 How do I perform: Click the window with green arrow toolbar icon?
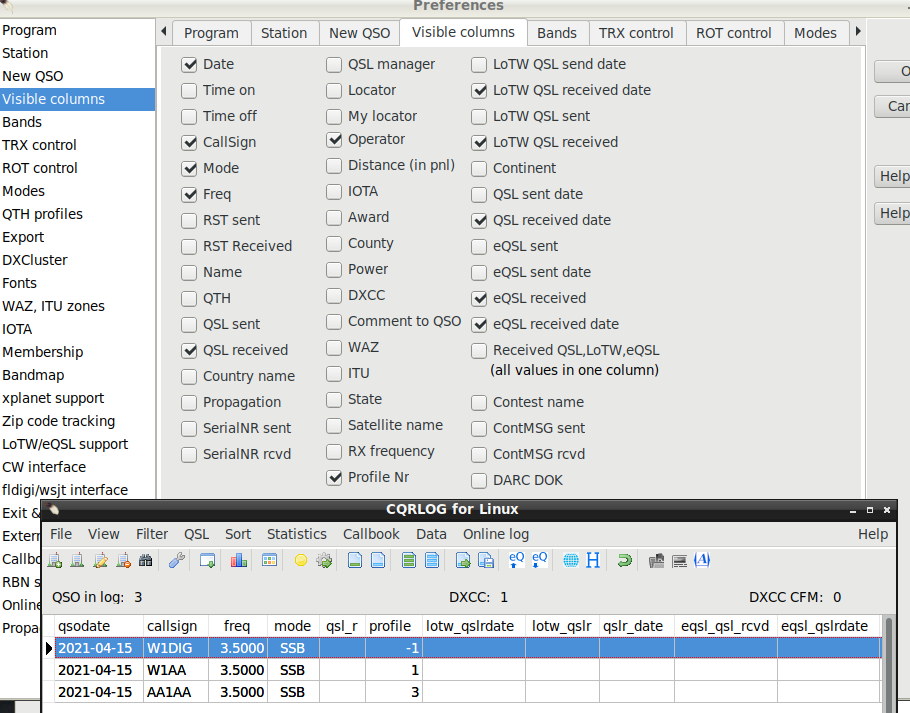pos(207,560)
